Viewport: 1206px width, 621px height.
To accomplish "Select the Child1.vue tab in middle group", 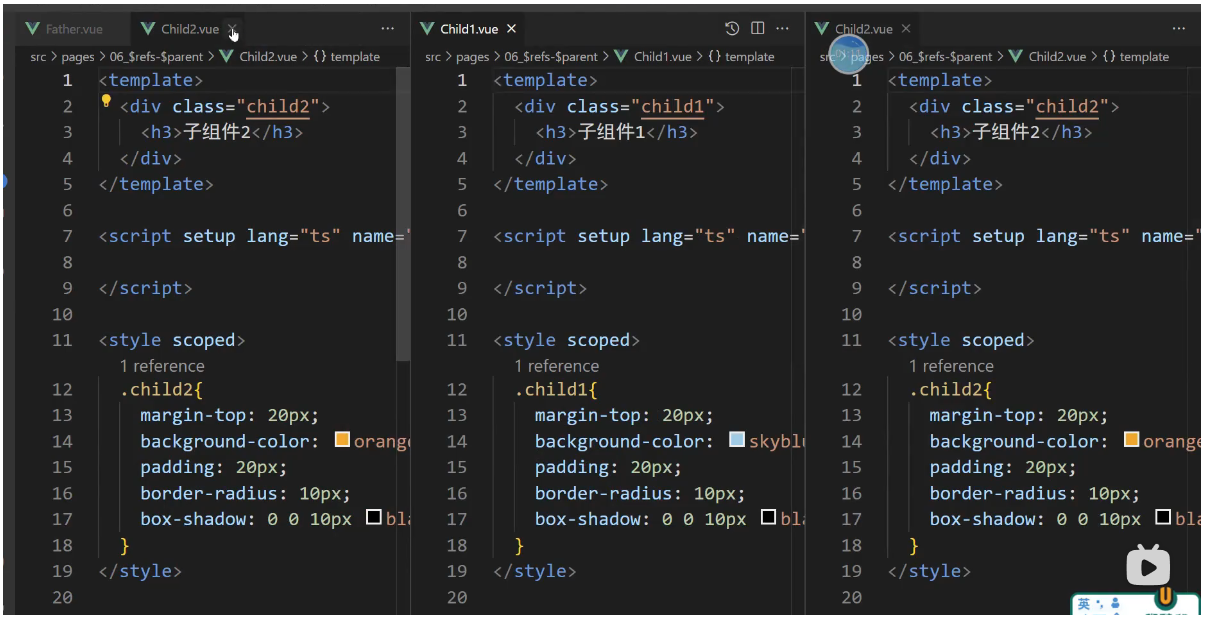I will pyautogui.click(x=469, y=29).
